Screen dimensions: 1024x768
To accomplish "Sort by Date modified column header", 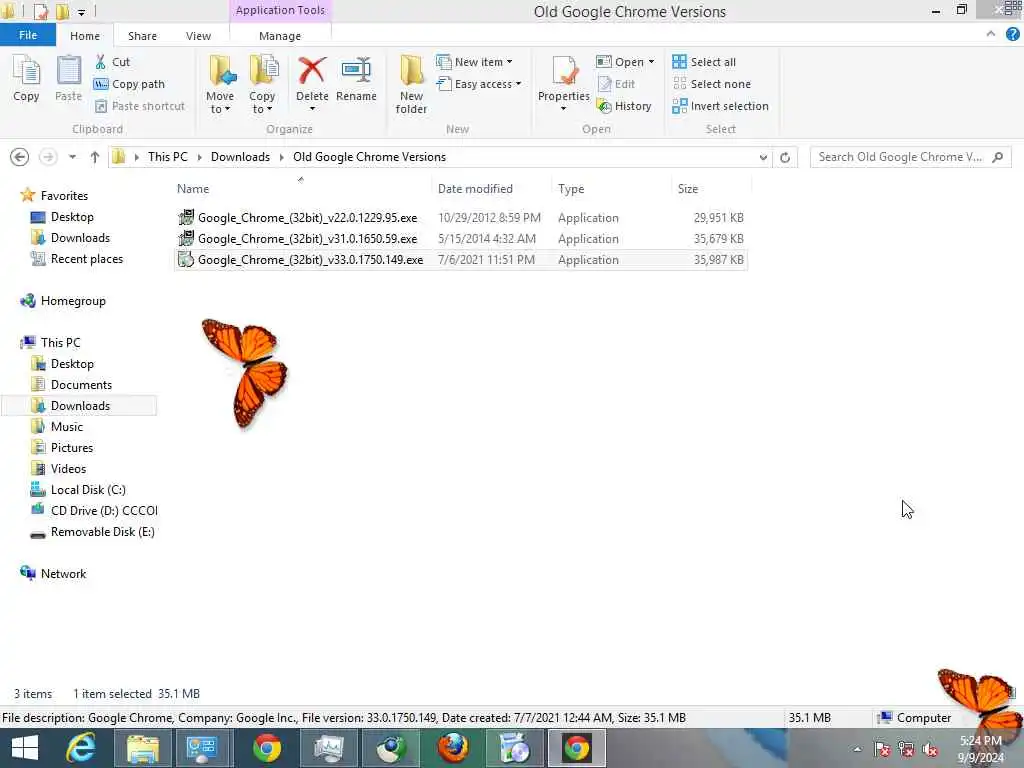I will [475, 189].
